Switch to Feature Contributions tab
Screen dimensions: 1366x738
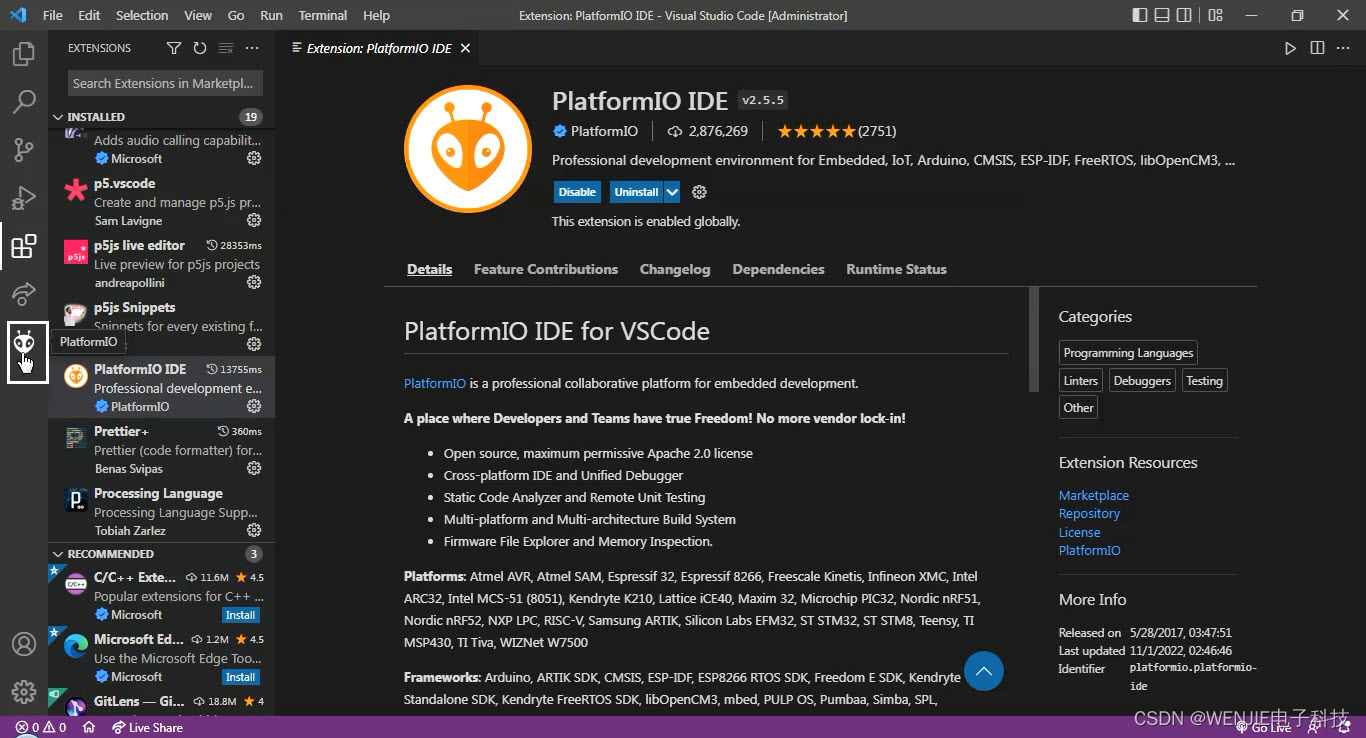point(546,269)
